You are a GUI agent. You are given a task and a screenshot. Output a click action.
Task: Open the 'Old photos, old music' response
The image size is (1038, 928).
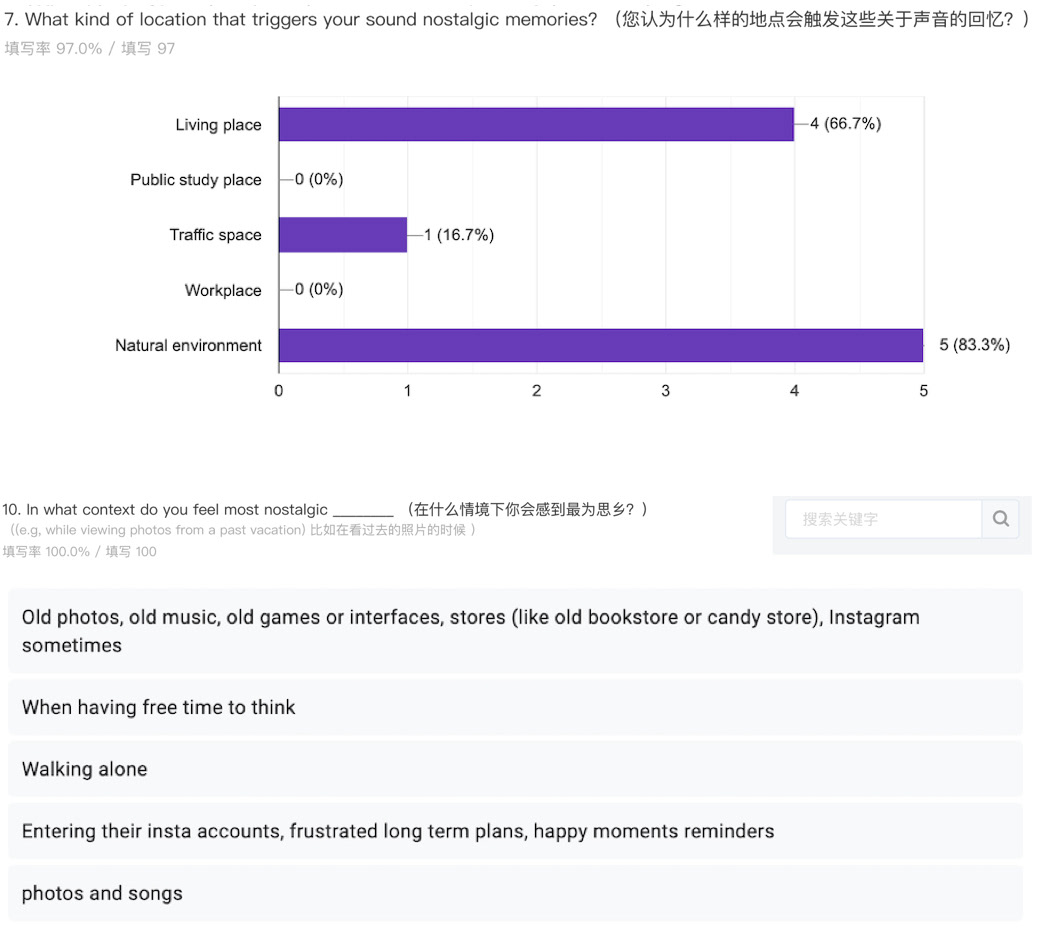coord(515,631)
